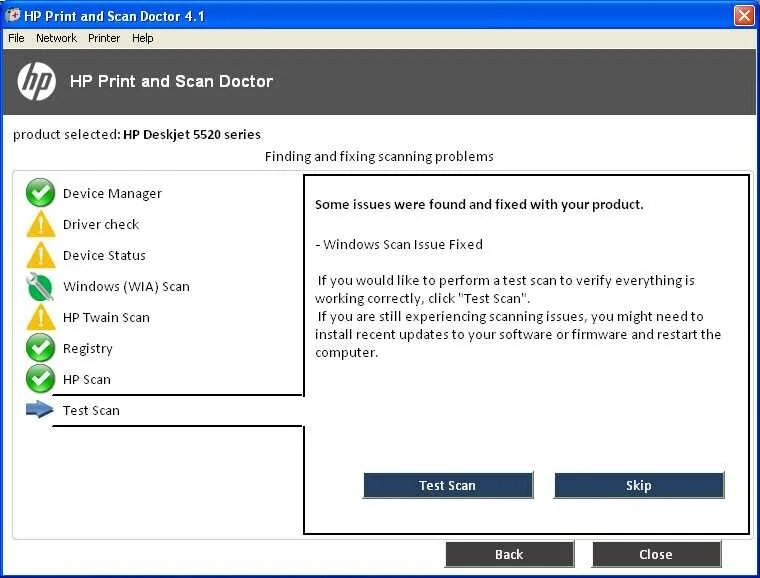The height and width of the screenshot is (578, 760).
Task: Open the Help menu
Action: [142, 38]
